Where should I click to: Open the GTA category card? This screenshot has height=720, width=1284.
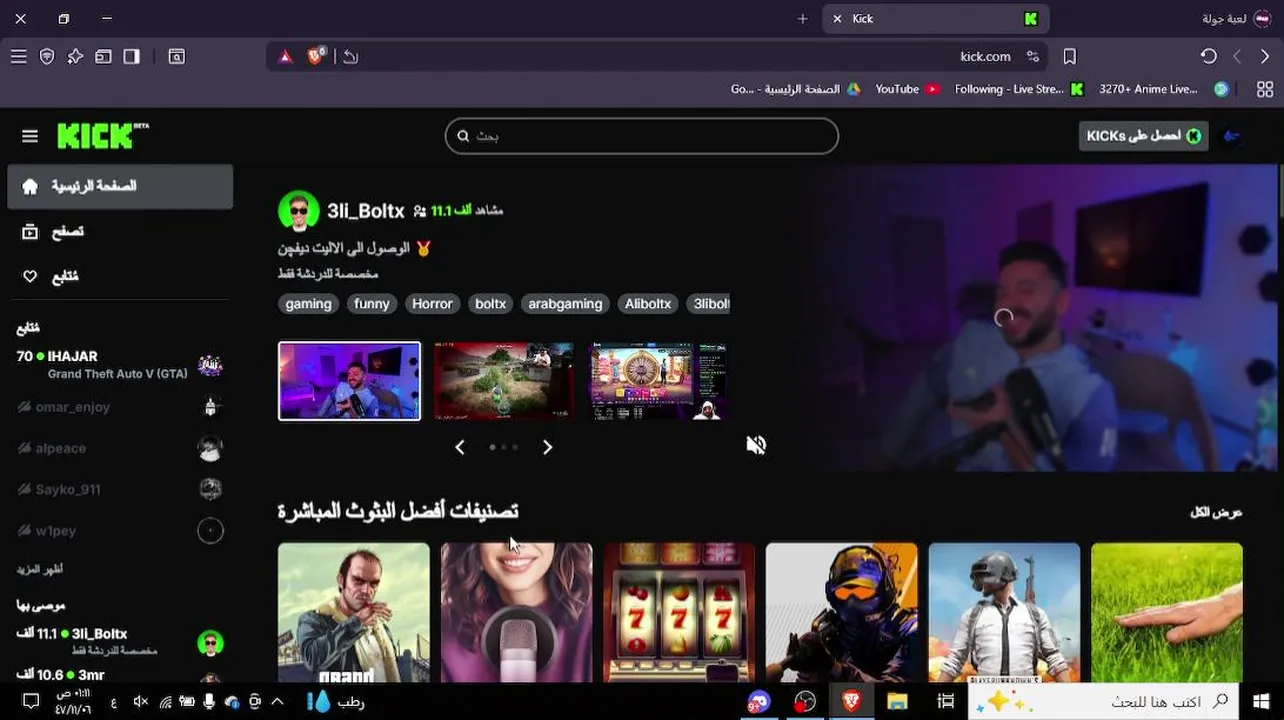354,612
